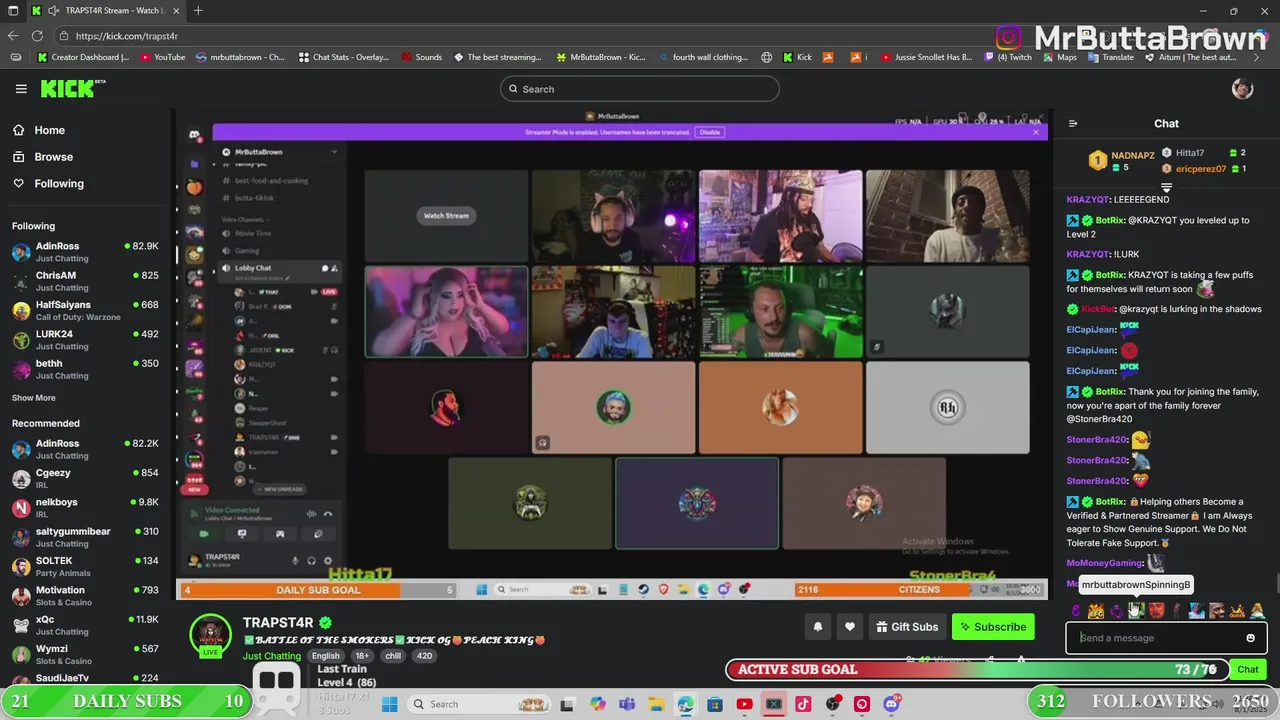This screenshot has height=720, width=1280.
Task: Click the 420 tag
Action: point(424,656)
